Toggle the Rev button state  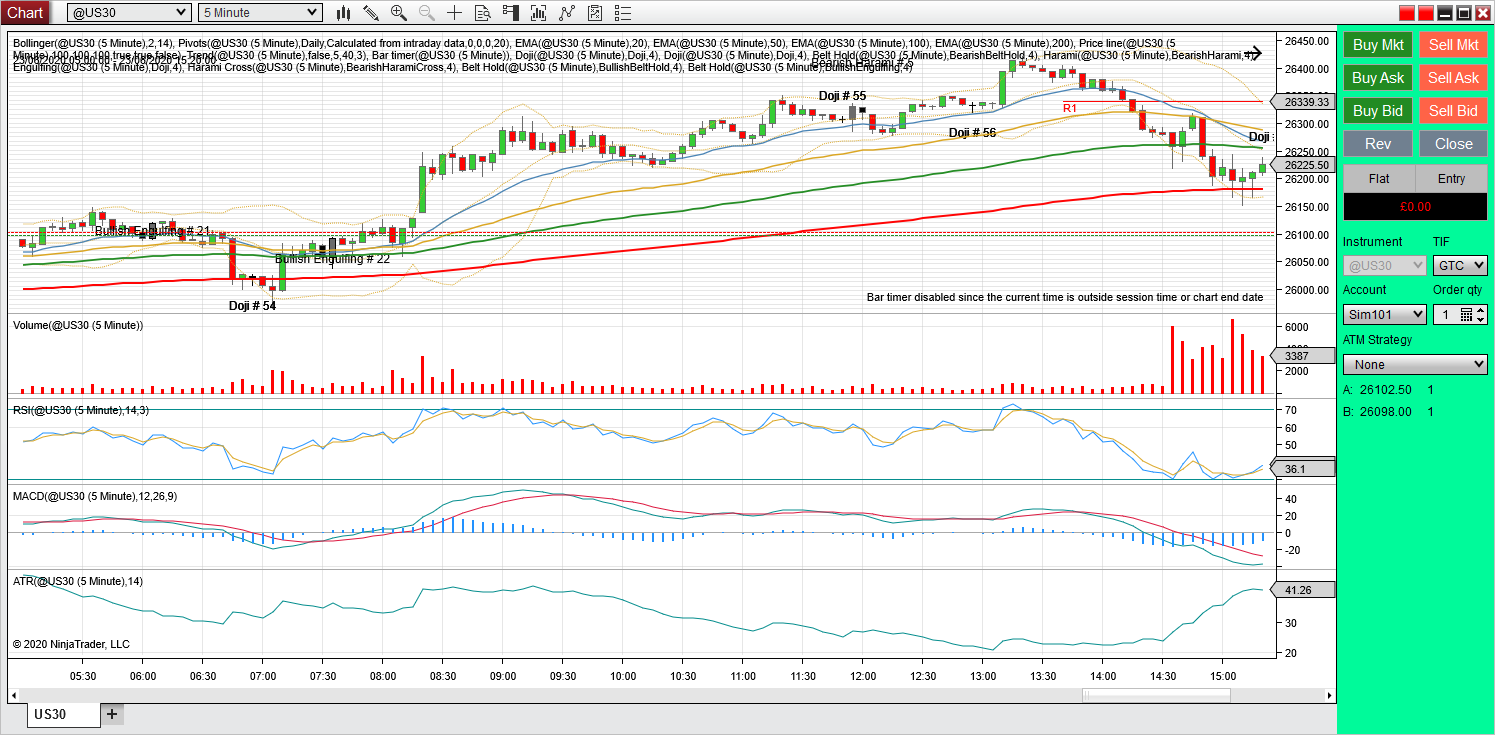click(x=1377, y=143)
